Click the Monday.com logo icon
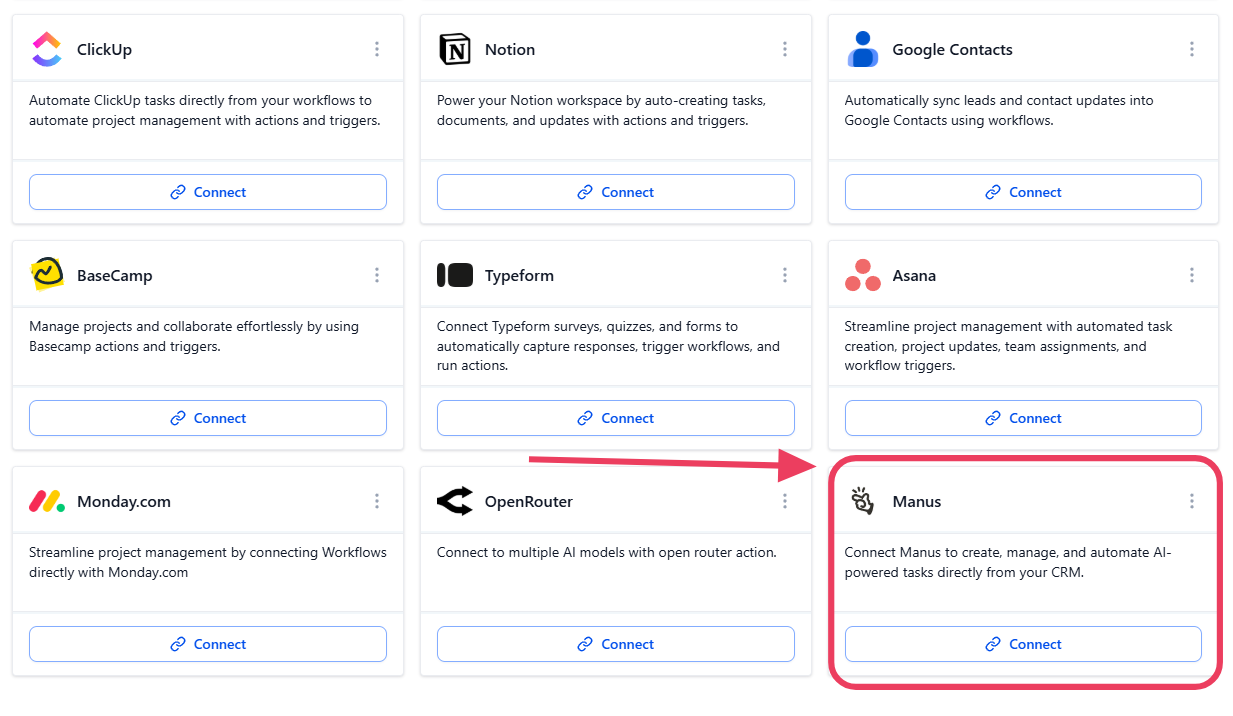 47,501
